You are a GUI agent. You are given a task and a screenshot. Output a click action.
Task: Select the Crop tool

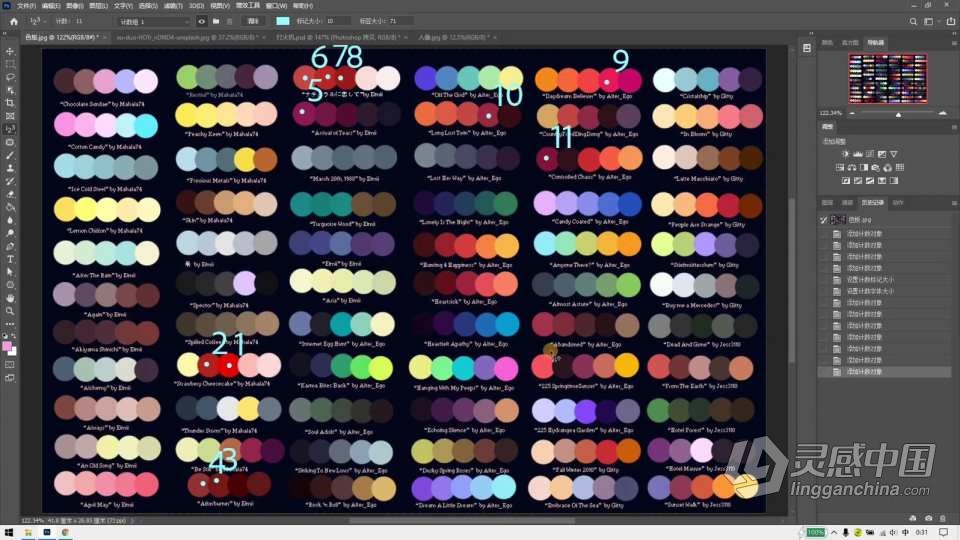(x=10, y=103)
